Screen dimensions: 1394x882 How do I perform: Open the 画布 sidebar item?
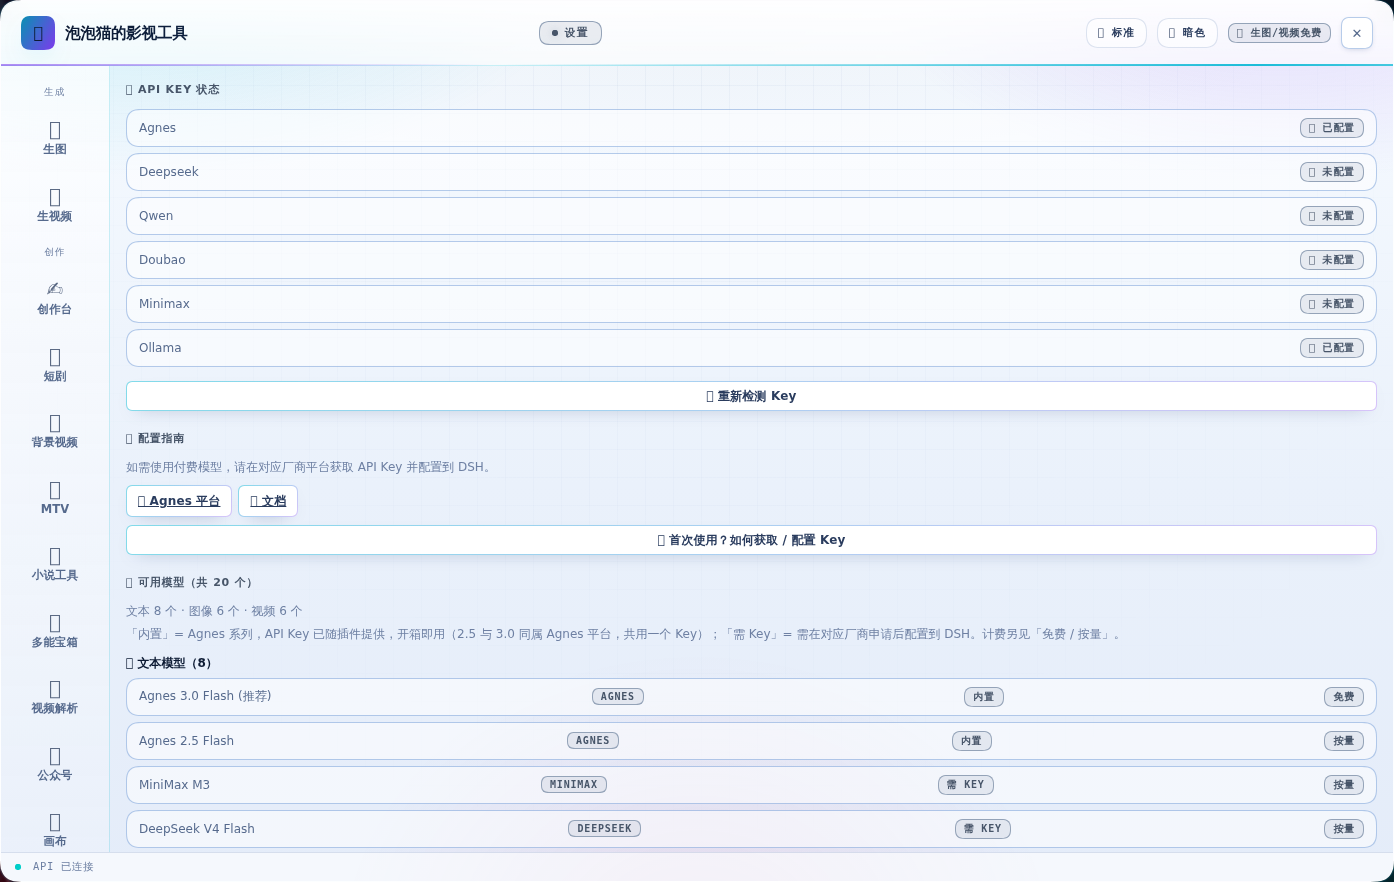coord(55,830)
